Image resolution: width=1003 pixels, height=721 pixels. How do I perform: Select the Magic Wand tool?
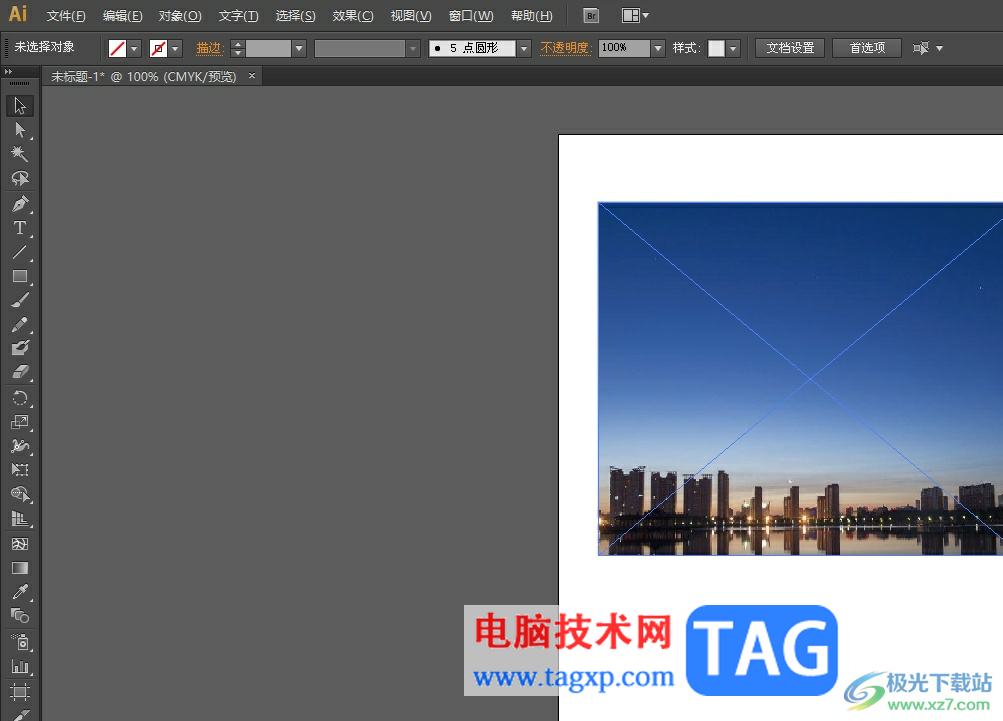tap(20, 154)
